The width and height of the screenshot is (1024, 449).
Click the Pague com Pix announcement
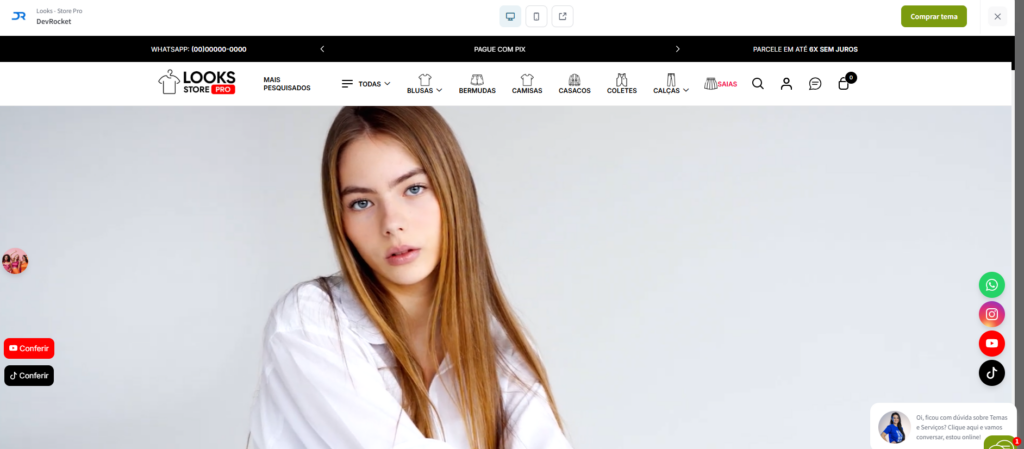coord(500,49)
